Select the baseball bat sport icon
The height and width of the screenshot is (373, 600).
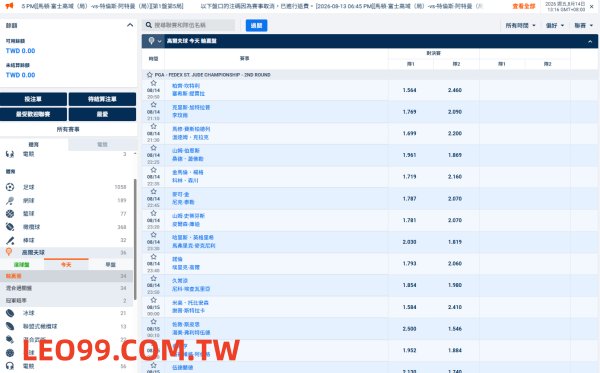[10, 240]
